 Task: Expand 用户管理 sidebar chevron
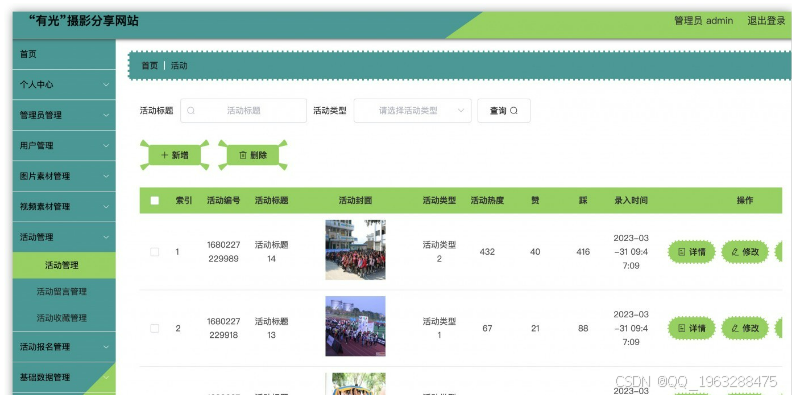106,145
